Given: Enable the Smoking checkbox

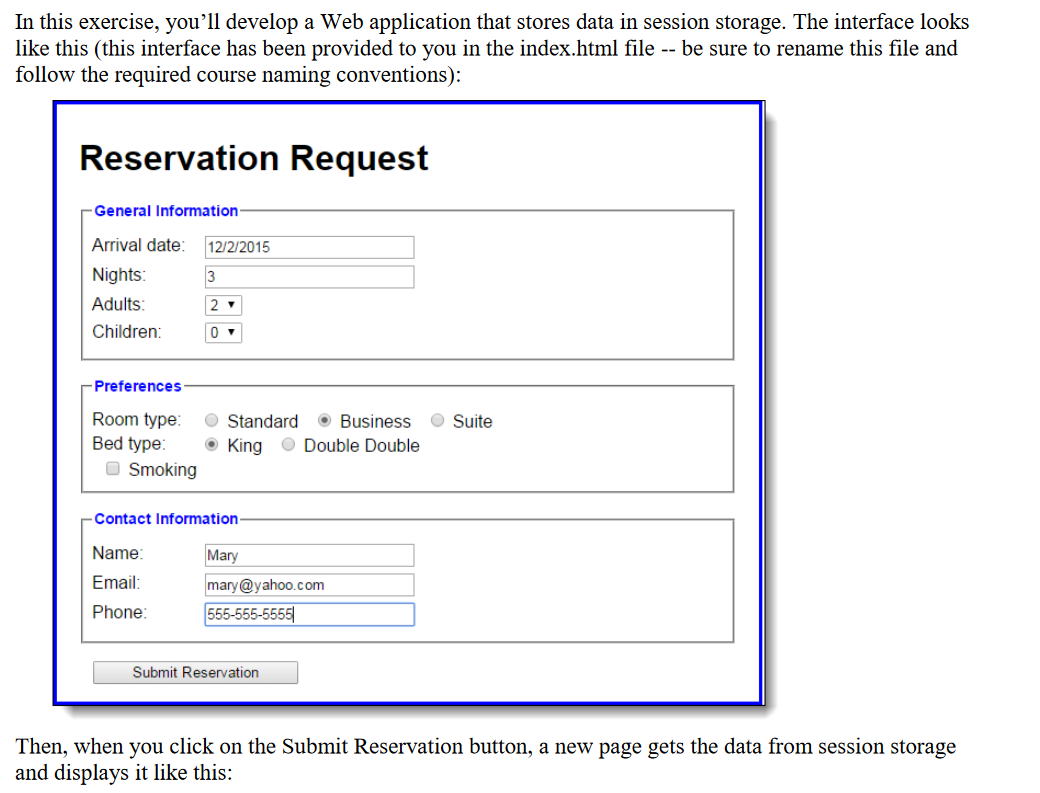Looking at the screenshot, I should 113,469.
